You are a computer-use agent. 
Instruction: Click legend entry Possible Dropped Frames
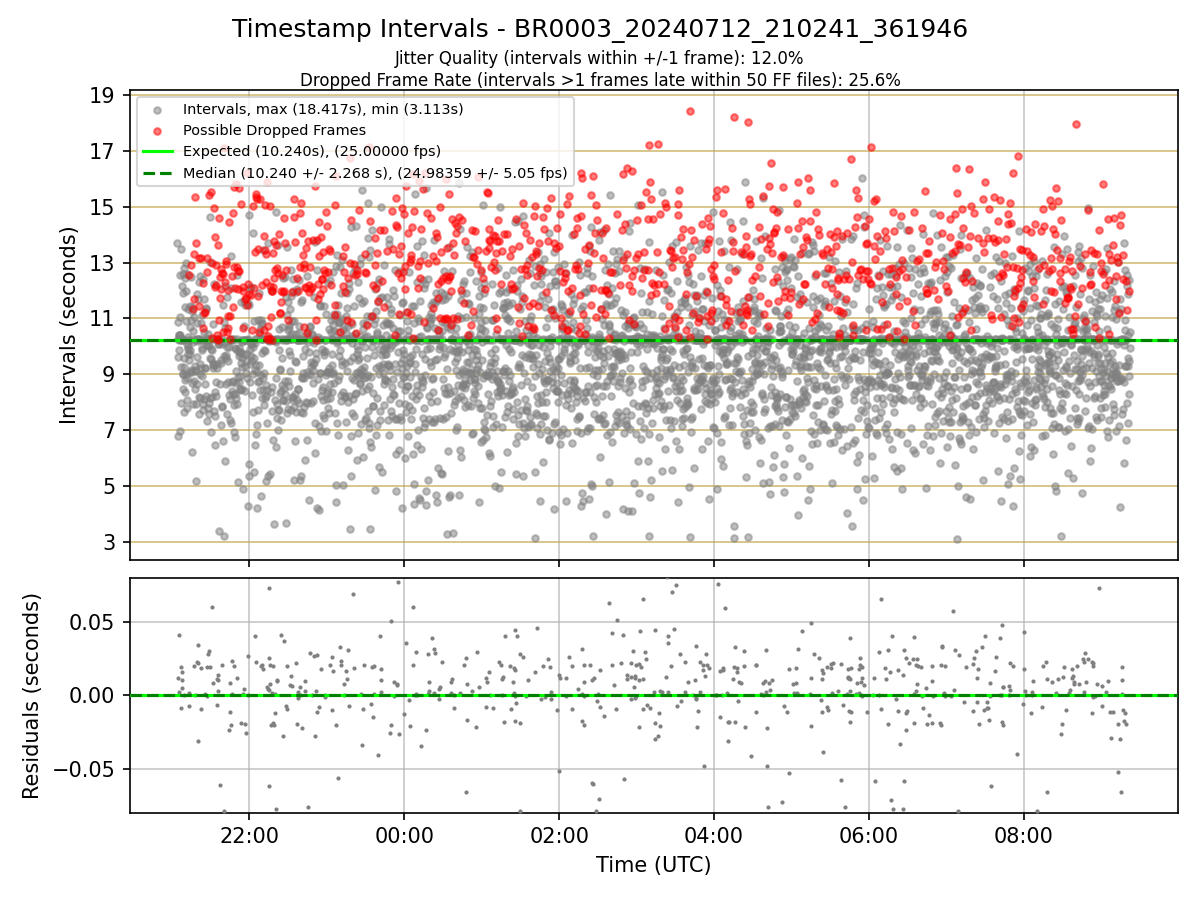[x=274, y=130]
